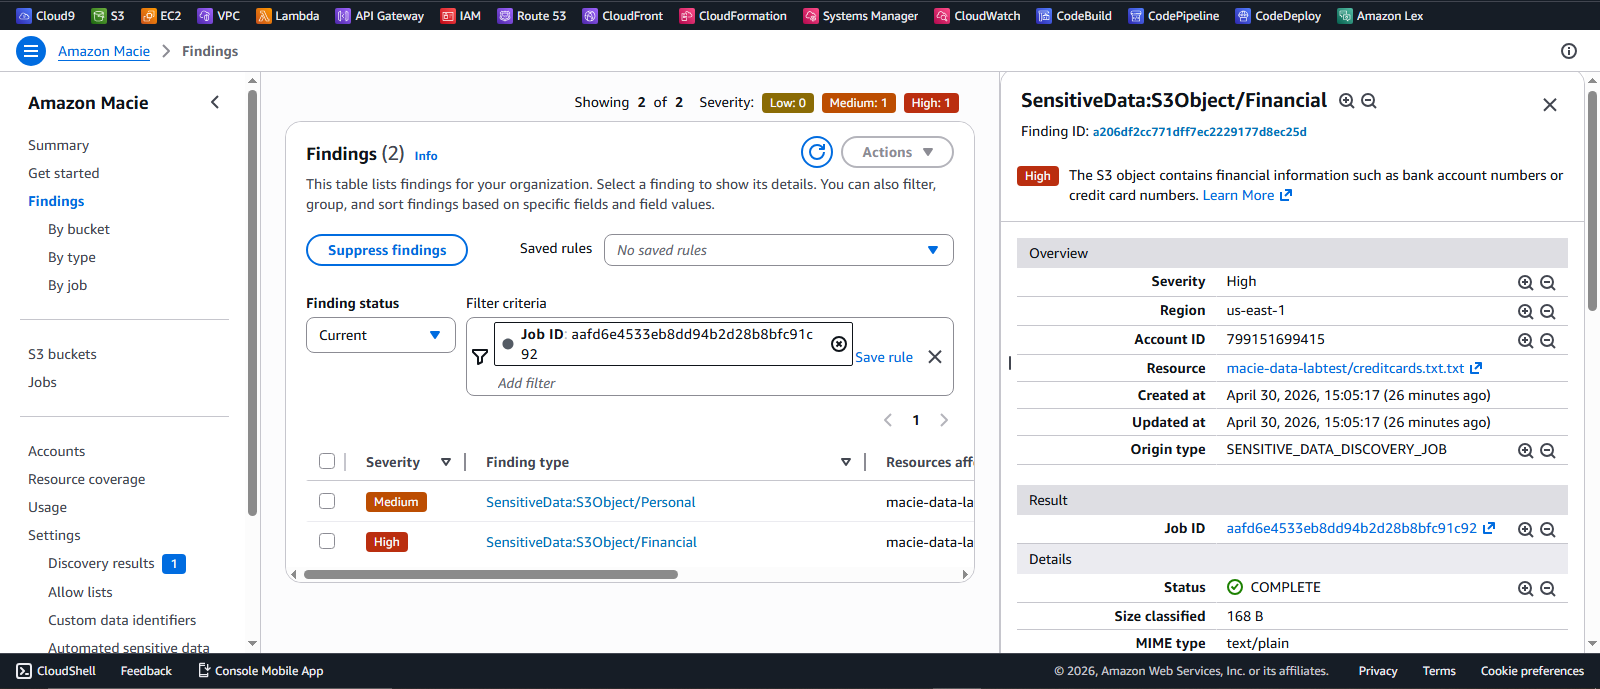Sort by Severity column arrow
The height and width of the screenshot is (689, 1600).
pyautogui.click(x=446, y=462)
